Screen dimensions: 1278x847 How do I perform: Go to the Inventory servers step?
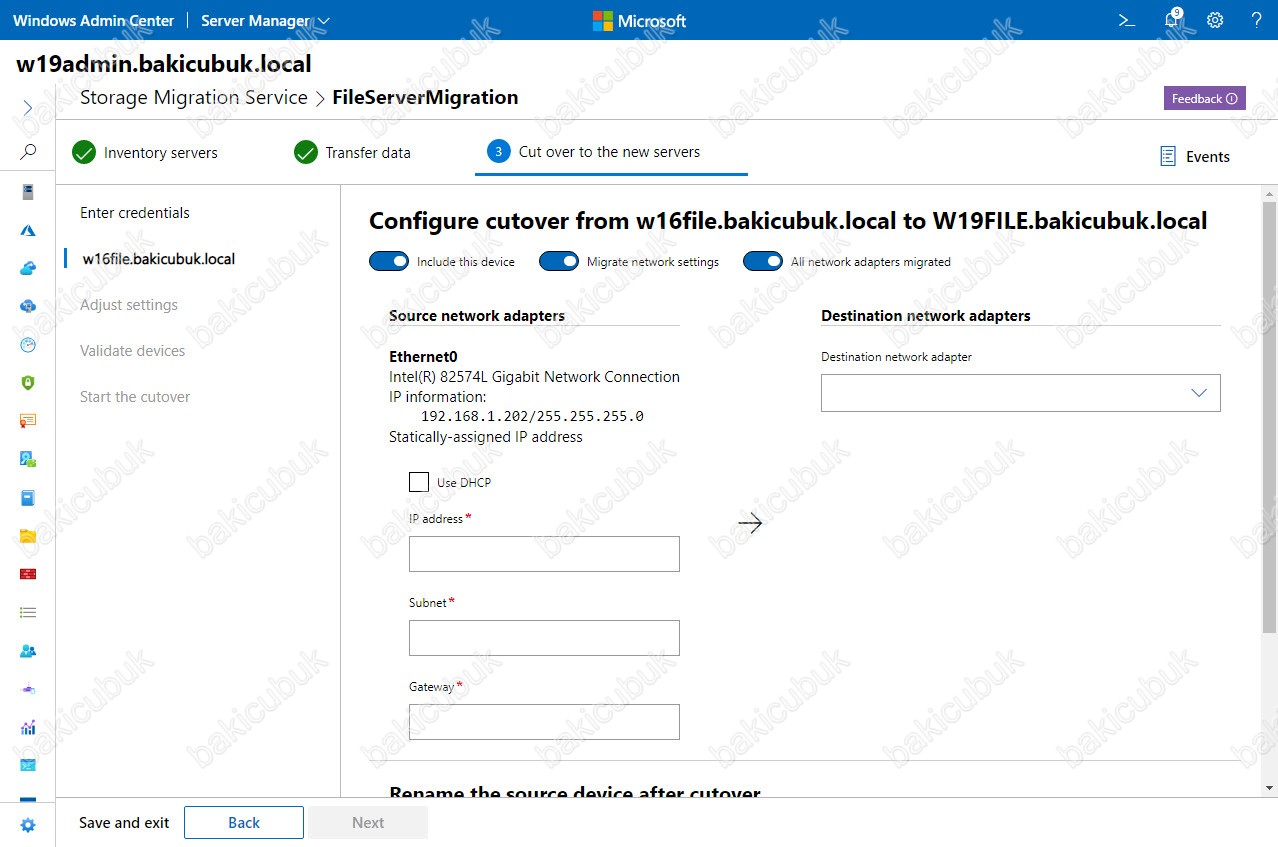(145, 153)
